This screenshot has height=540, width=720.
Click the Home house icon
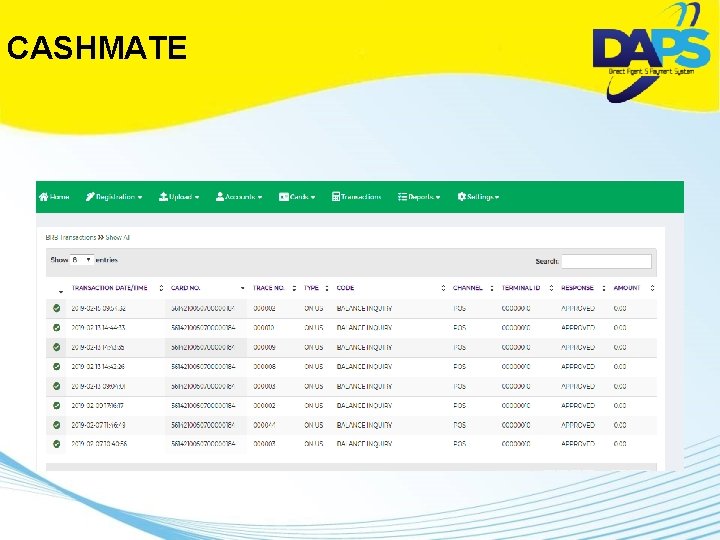pyautogui.click(x=44, y=197)
